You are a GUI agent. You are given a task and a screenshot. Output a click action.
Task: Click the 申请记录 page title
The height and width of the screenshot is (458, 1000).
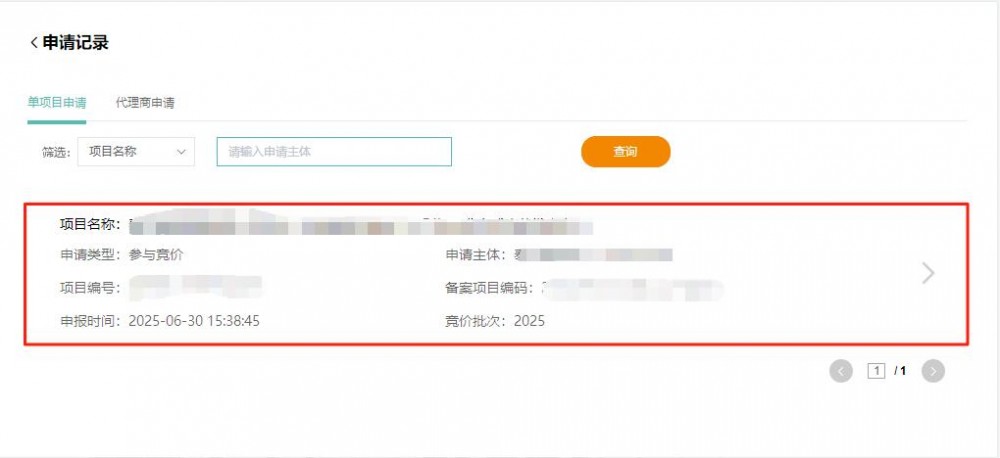[75, 43]
